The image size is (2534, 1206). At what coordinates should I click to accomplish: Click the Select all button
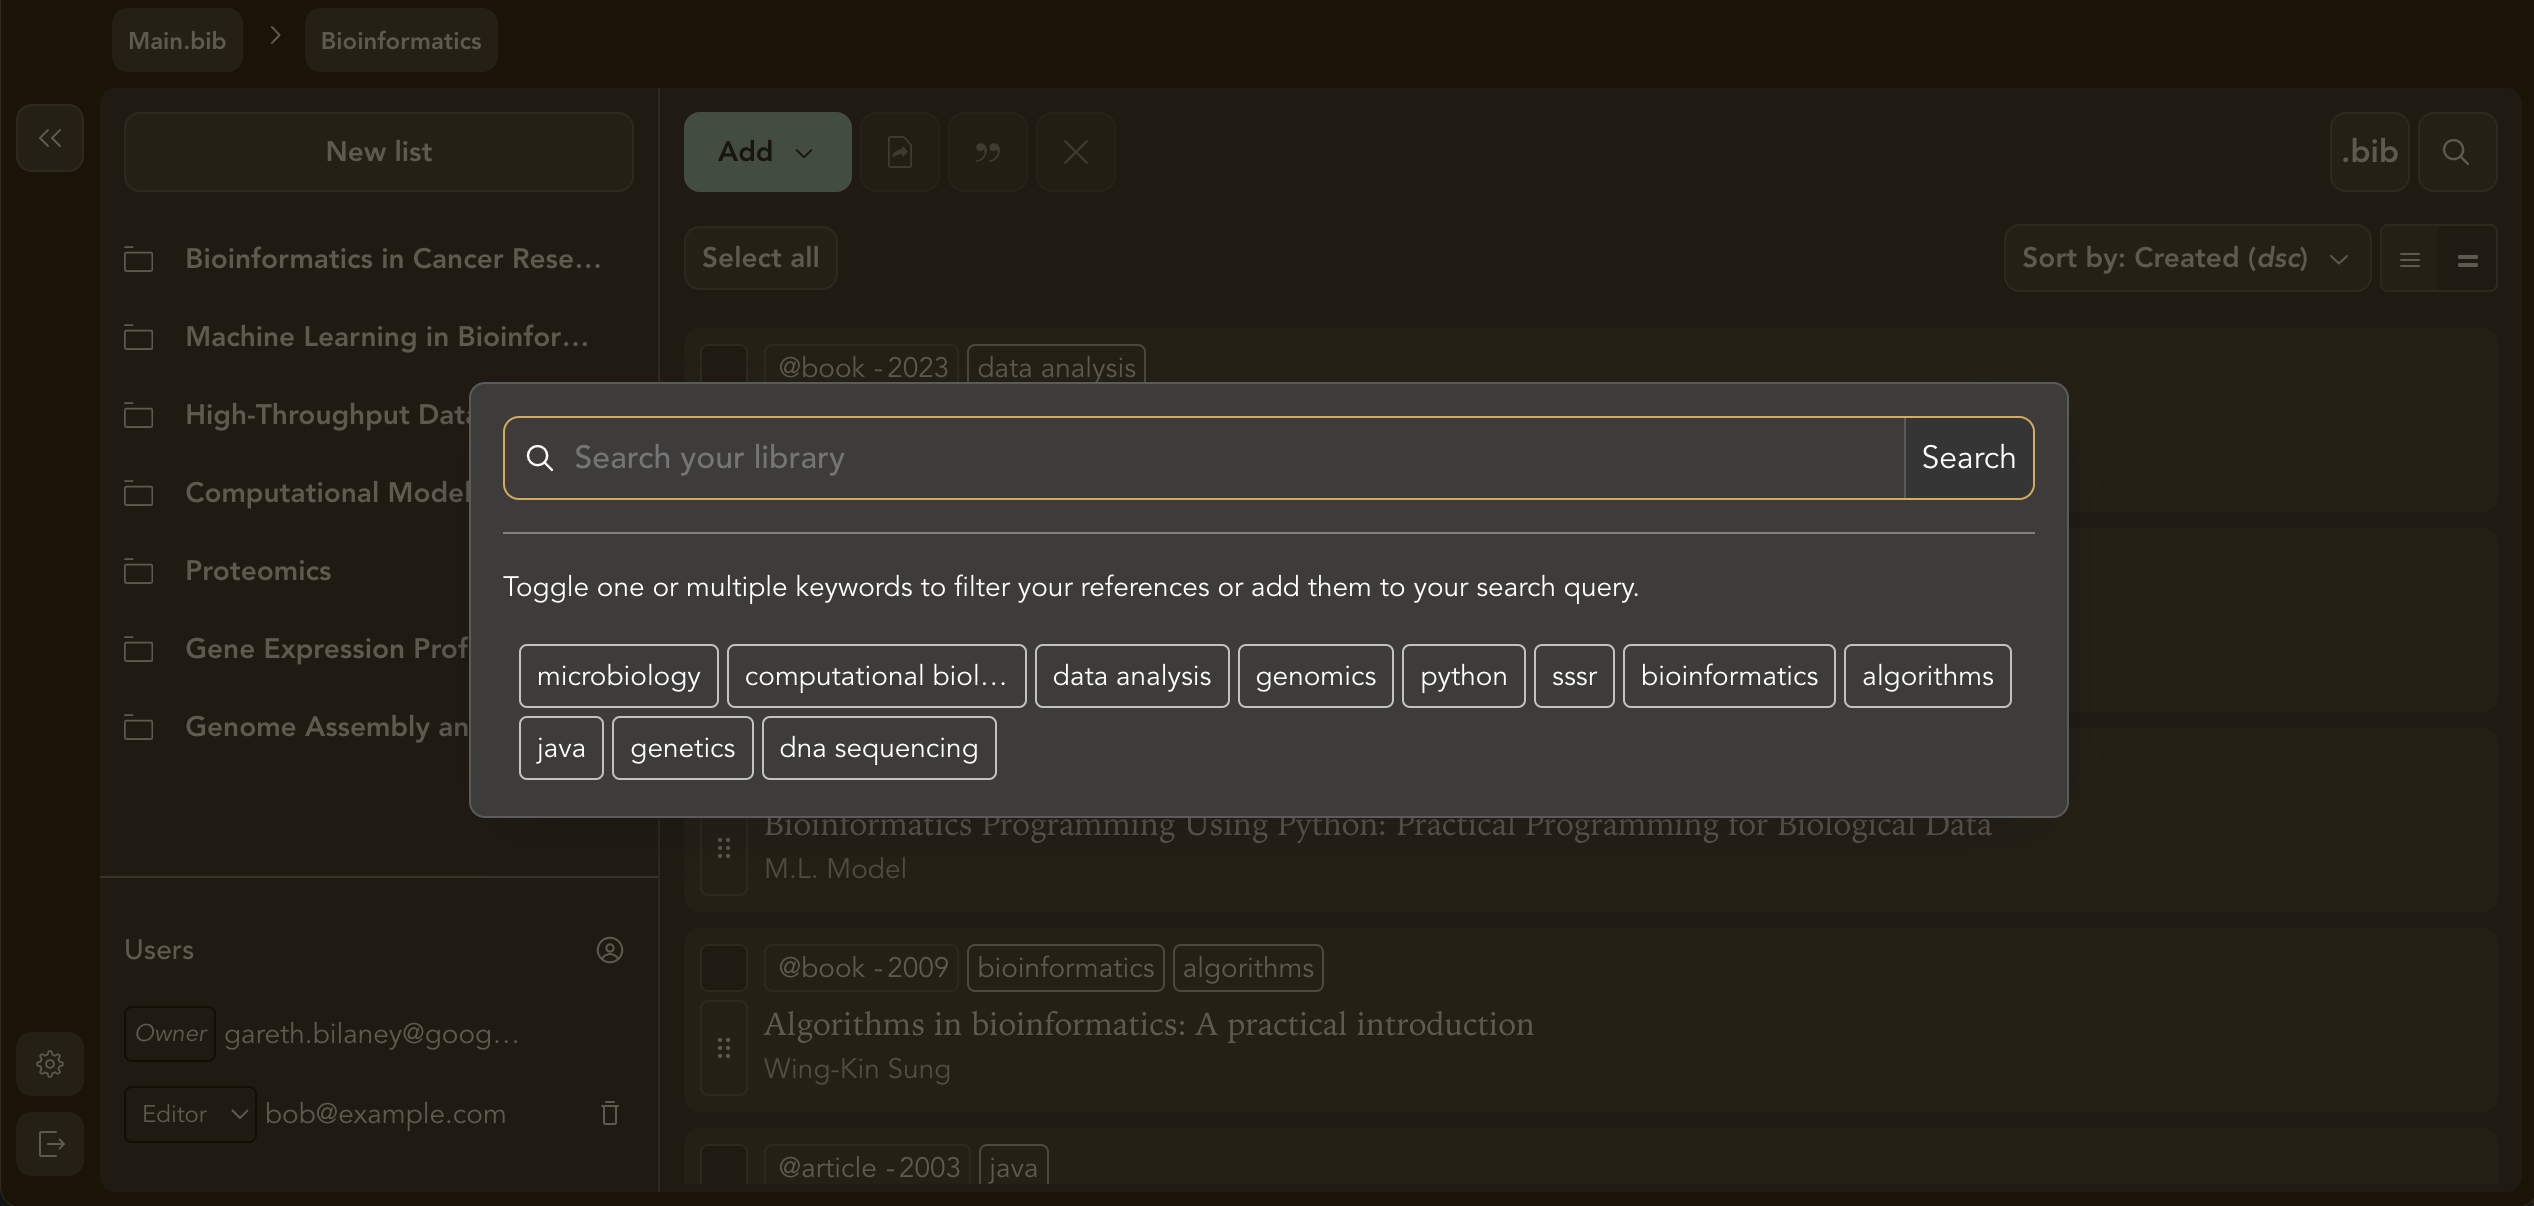(x=760, y=257)
